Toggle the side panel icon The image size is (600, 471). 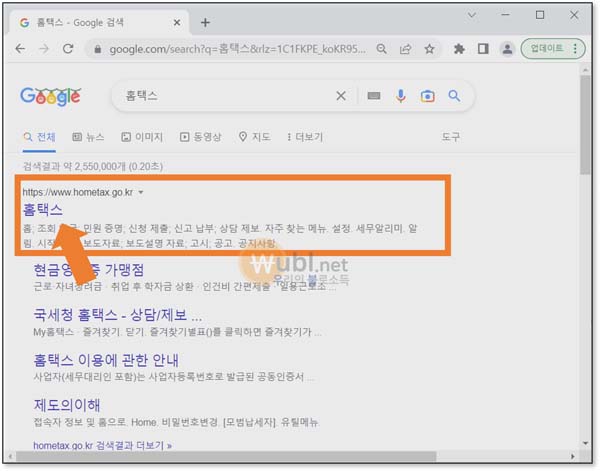483,49
